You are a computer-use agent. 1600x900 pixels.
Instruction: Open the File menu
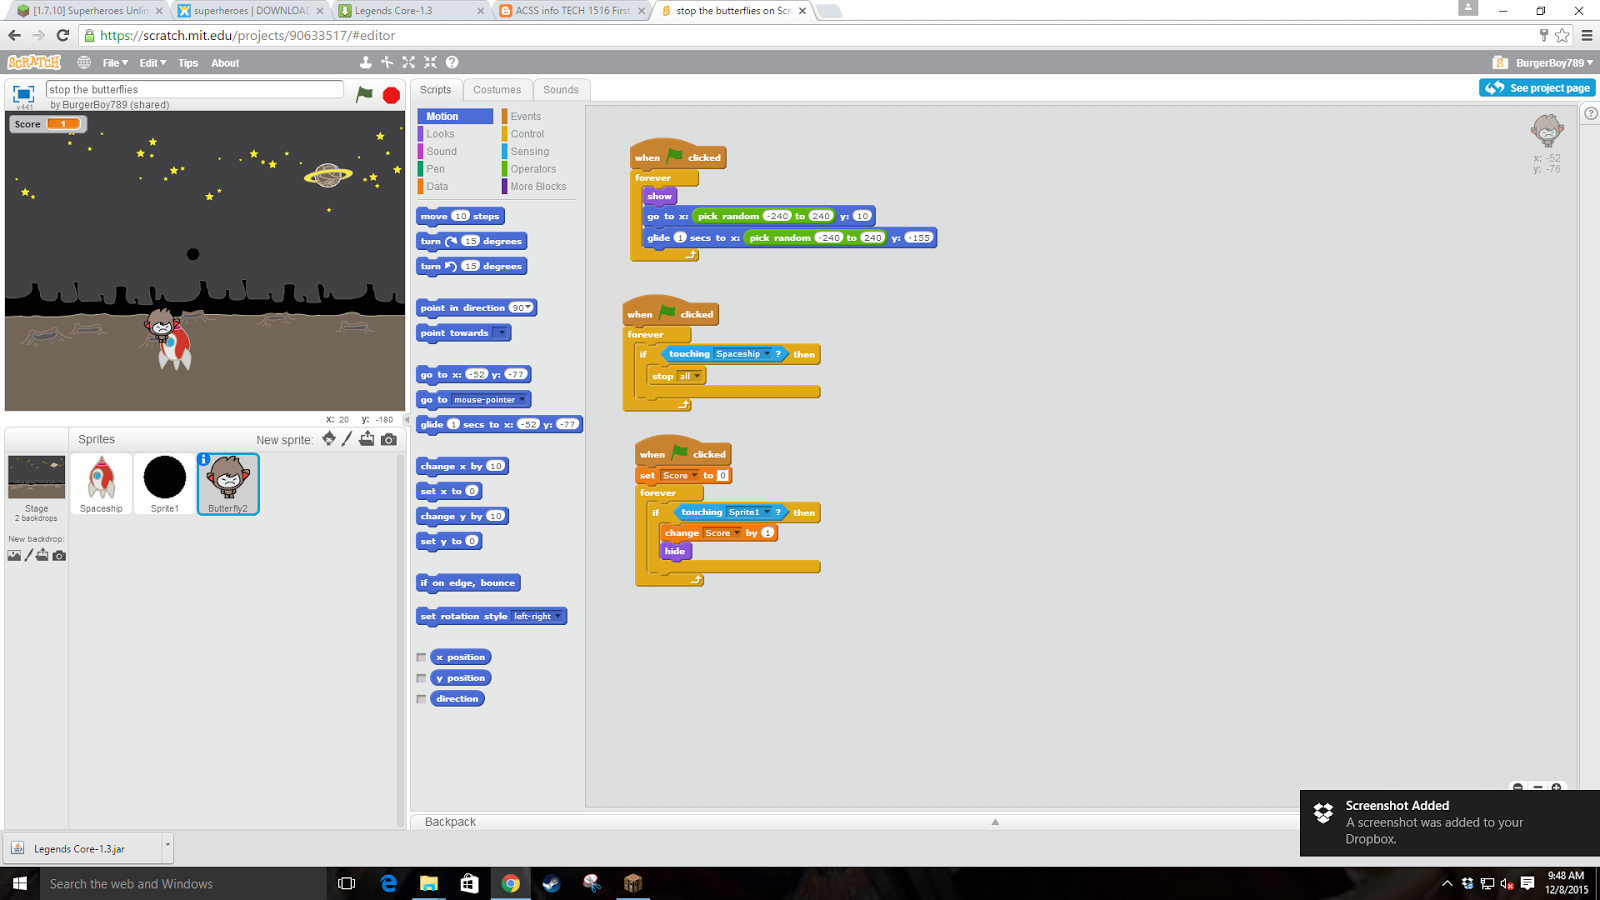[113, 62]
